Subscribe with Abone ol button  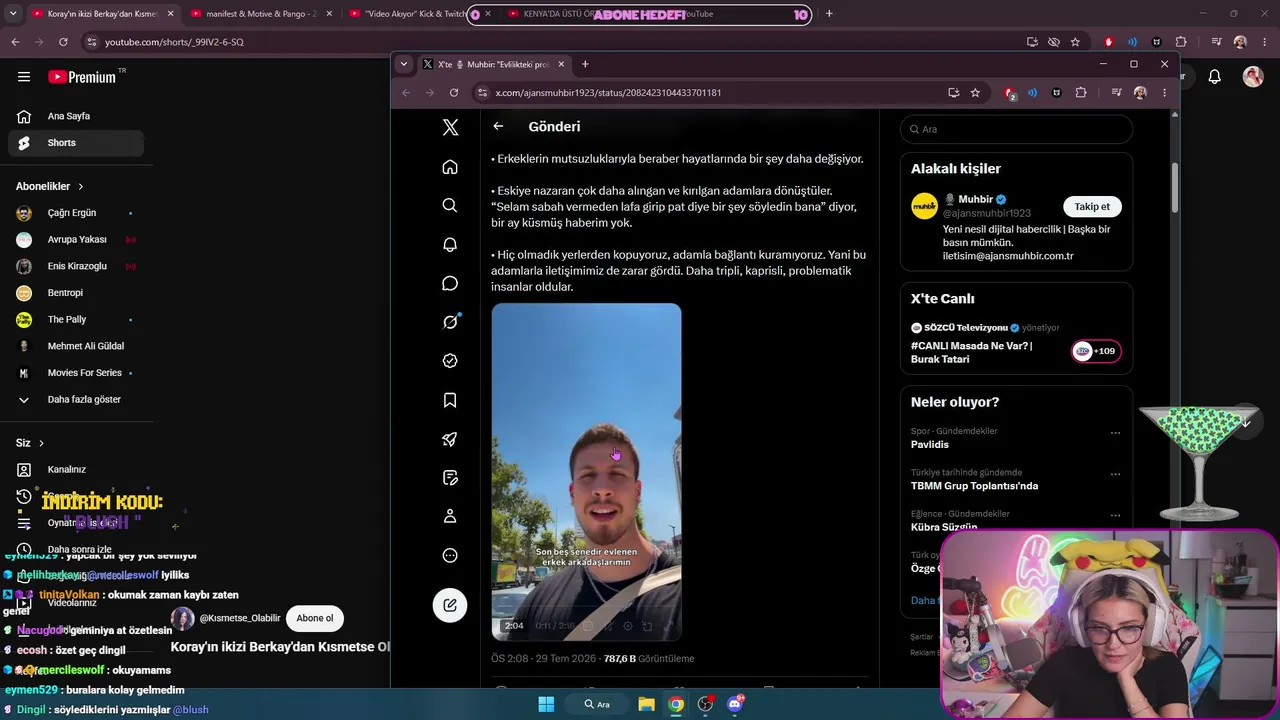[314, 618]
